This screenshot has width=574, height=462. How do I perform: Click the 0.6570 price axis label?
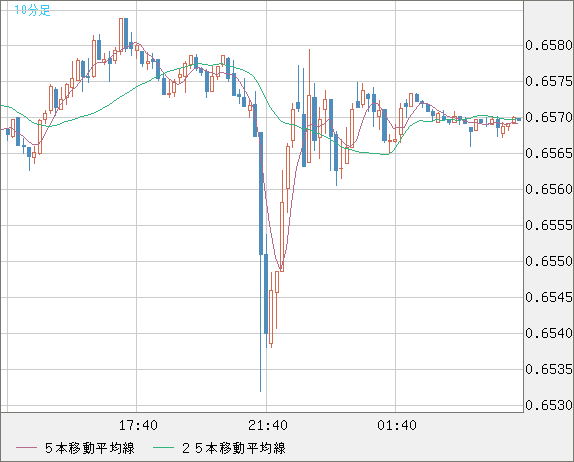(x=549, y=117)
